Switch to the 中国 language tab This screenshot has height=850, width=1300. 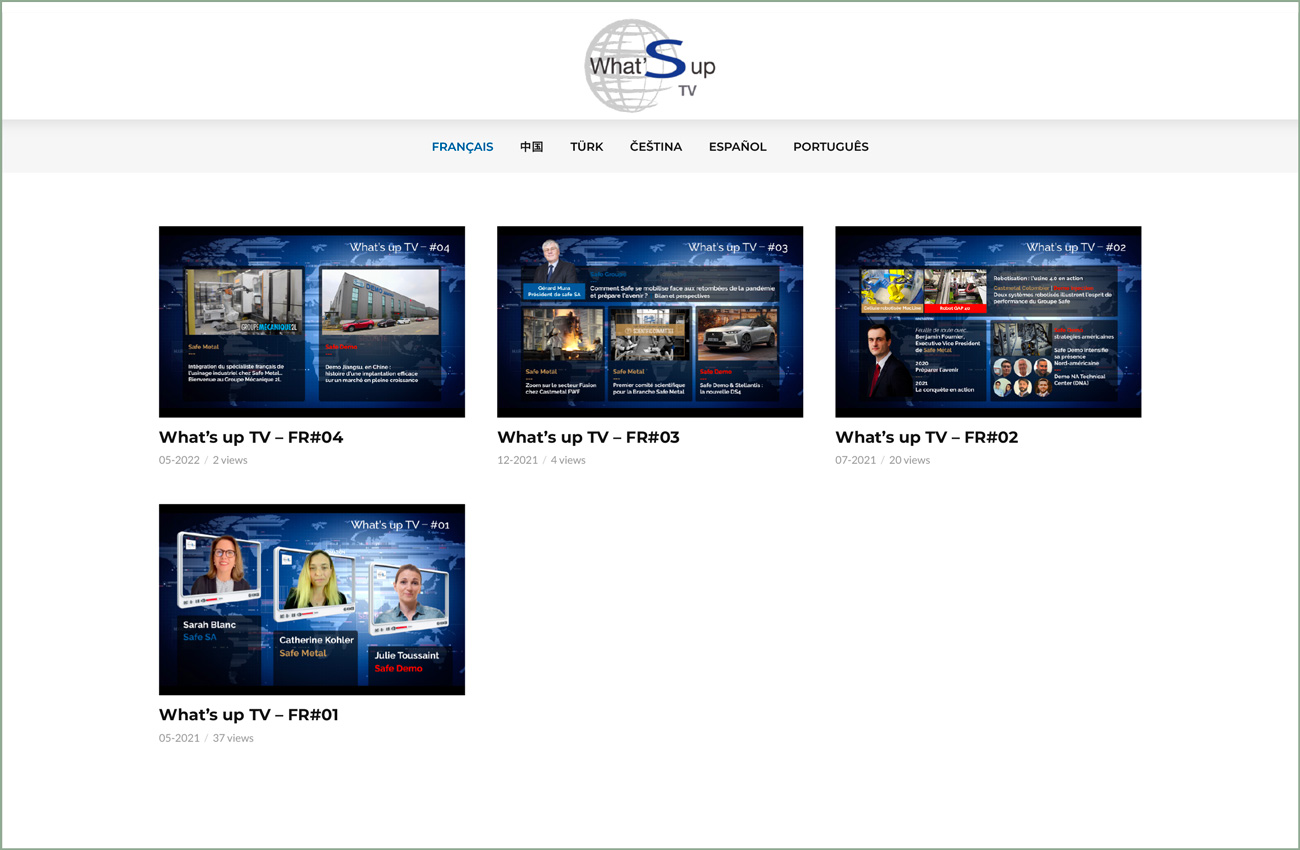532,147
